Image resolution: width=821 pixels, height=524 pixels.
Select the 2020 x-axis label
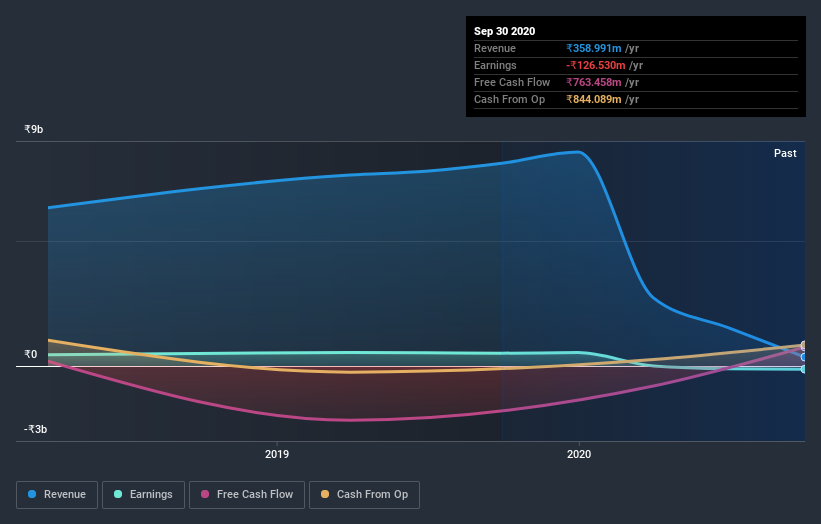coord(579,454)
